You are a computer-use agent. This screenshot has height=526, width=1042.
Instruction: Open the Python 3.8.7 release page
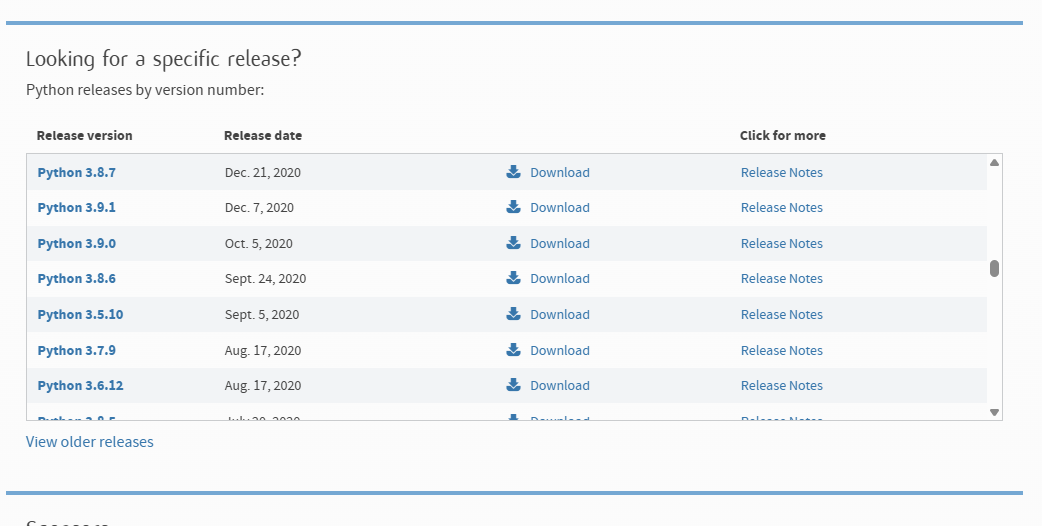click(76, 173)
